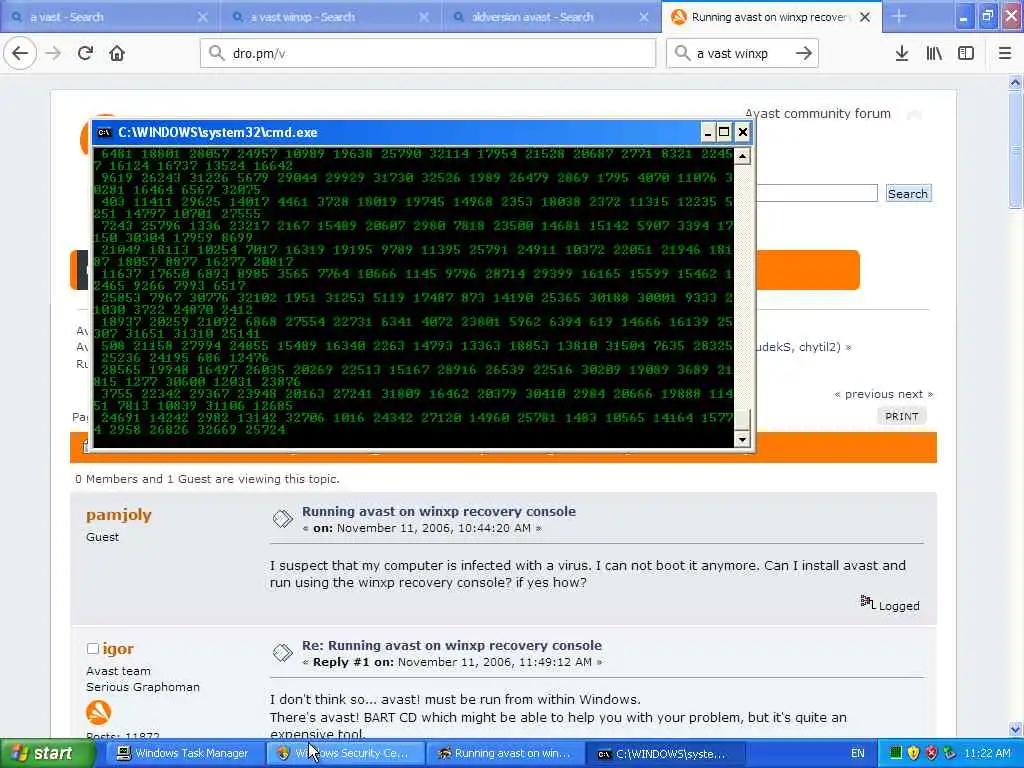The image size is (1024, 768).
Task: Click the 'a vast winxp' search field
Action: (x=741, y=53)
